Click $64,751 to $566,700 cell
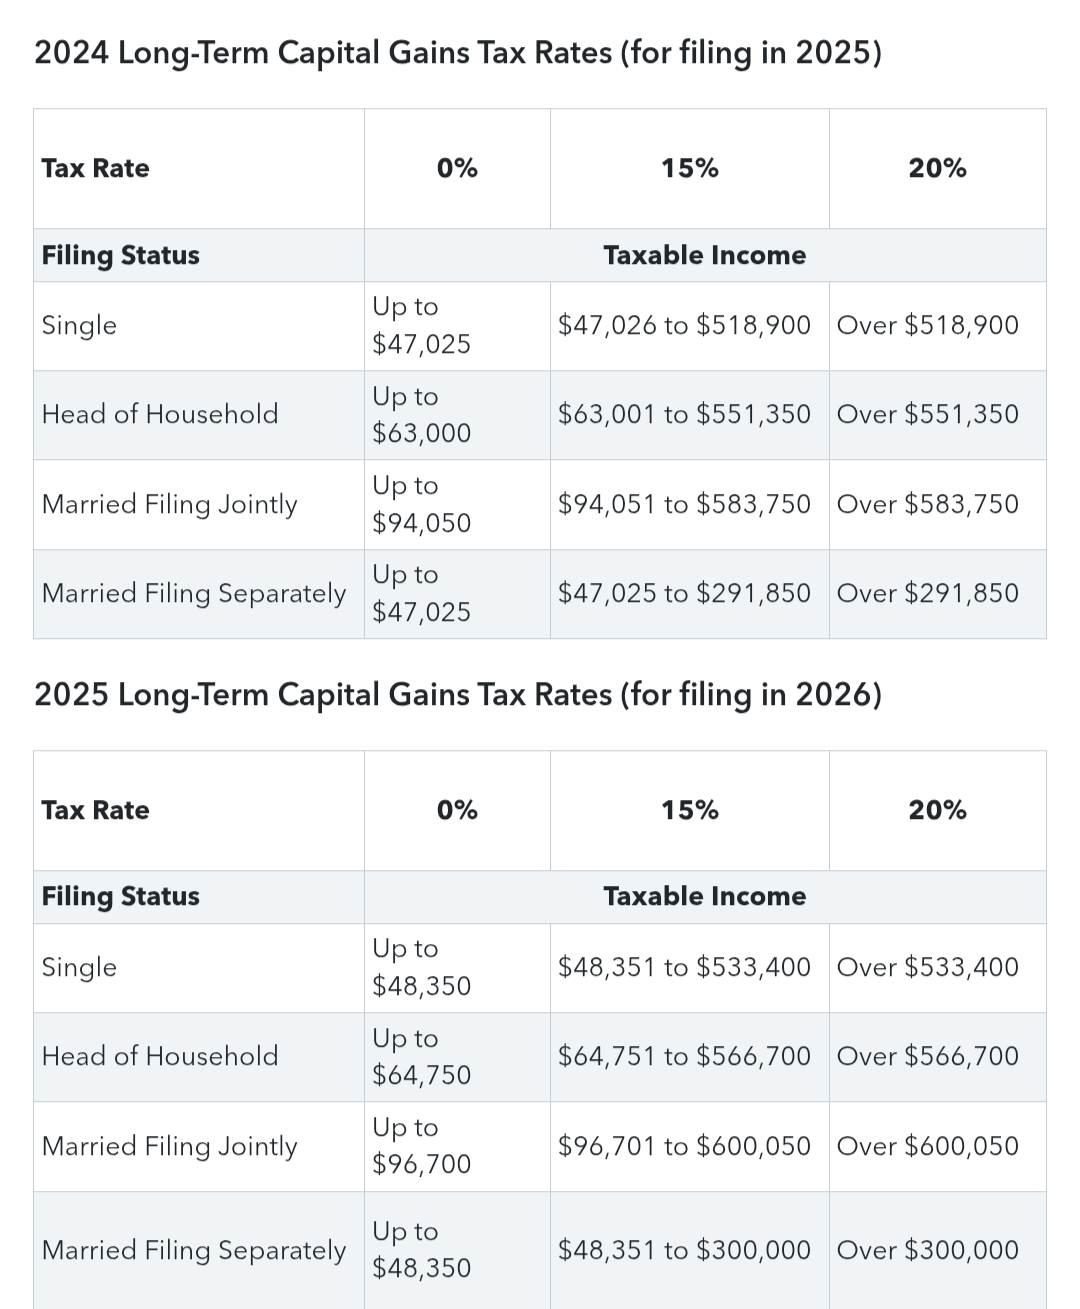 [x=689, y=1057]
